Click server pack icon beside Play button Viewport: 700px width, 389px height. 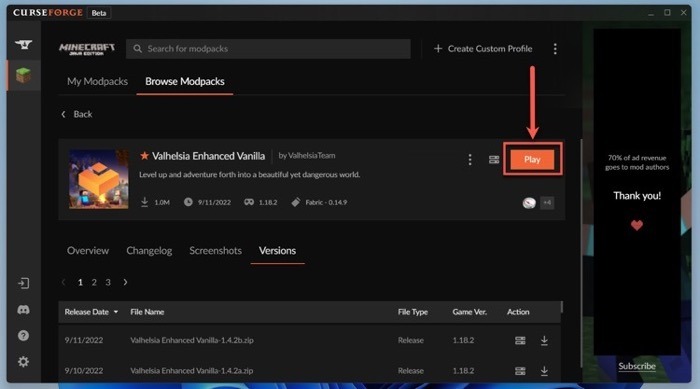click(494, 159)
